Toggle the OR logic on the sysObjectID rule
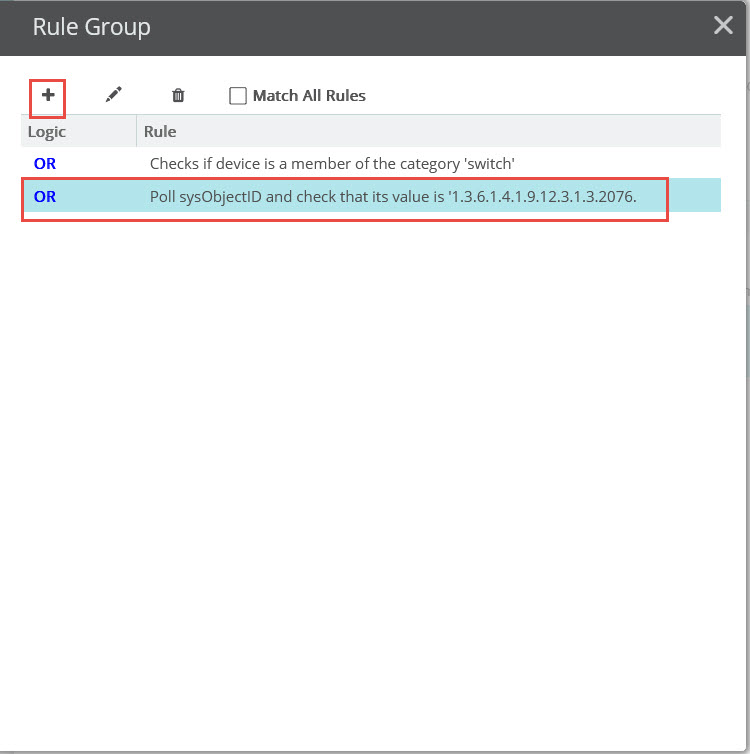The width and height of the screenshot is (750, 754). 45,196
